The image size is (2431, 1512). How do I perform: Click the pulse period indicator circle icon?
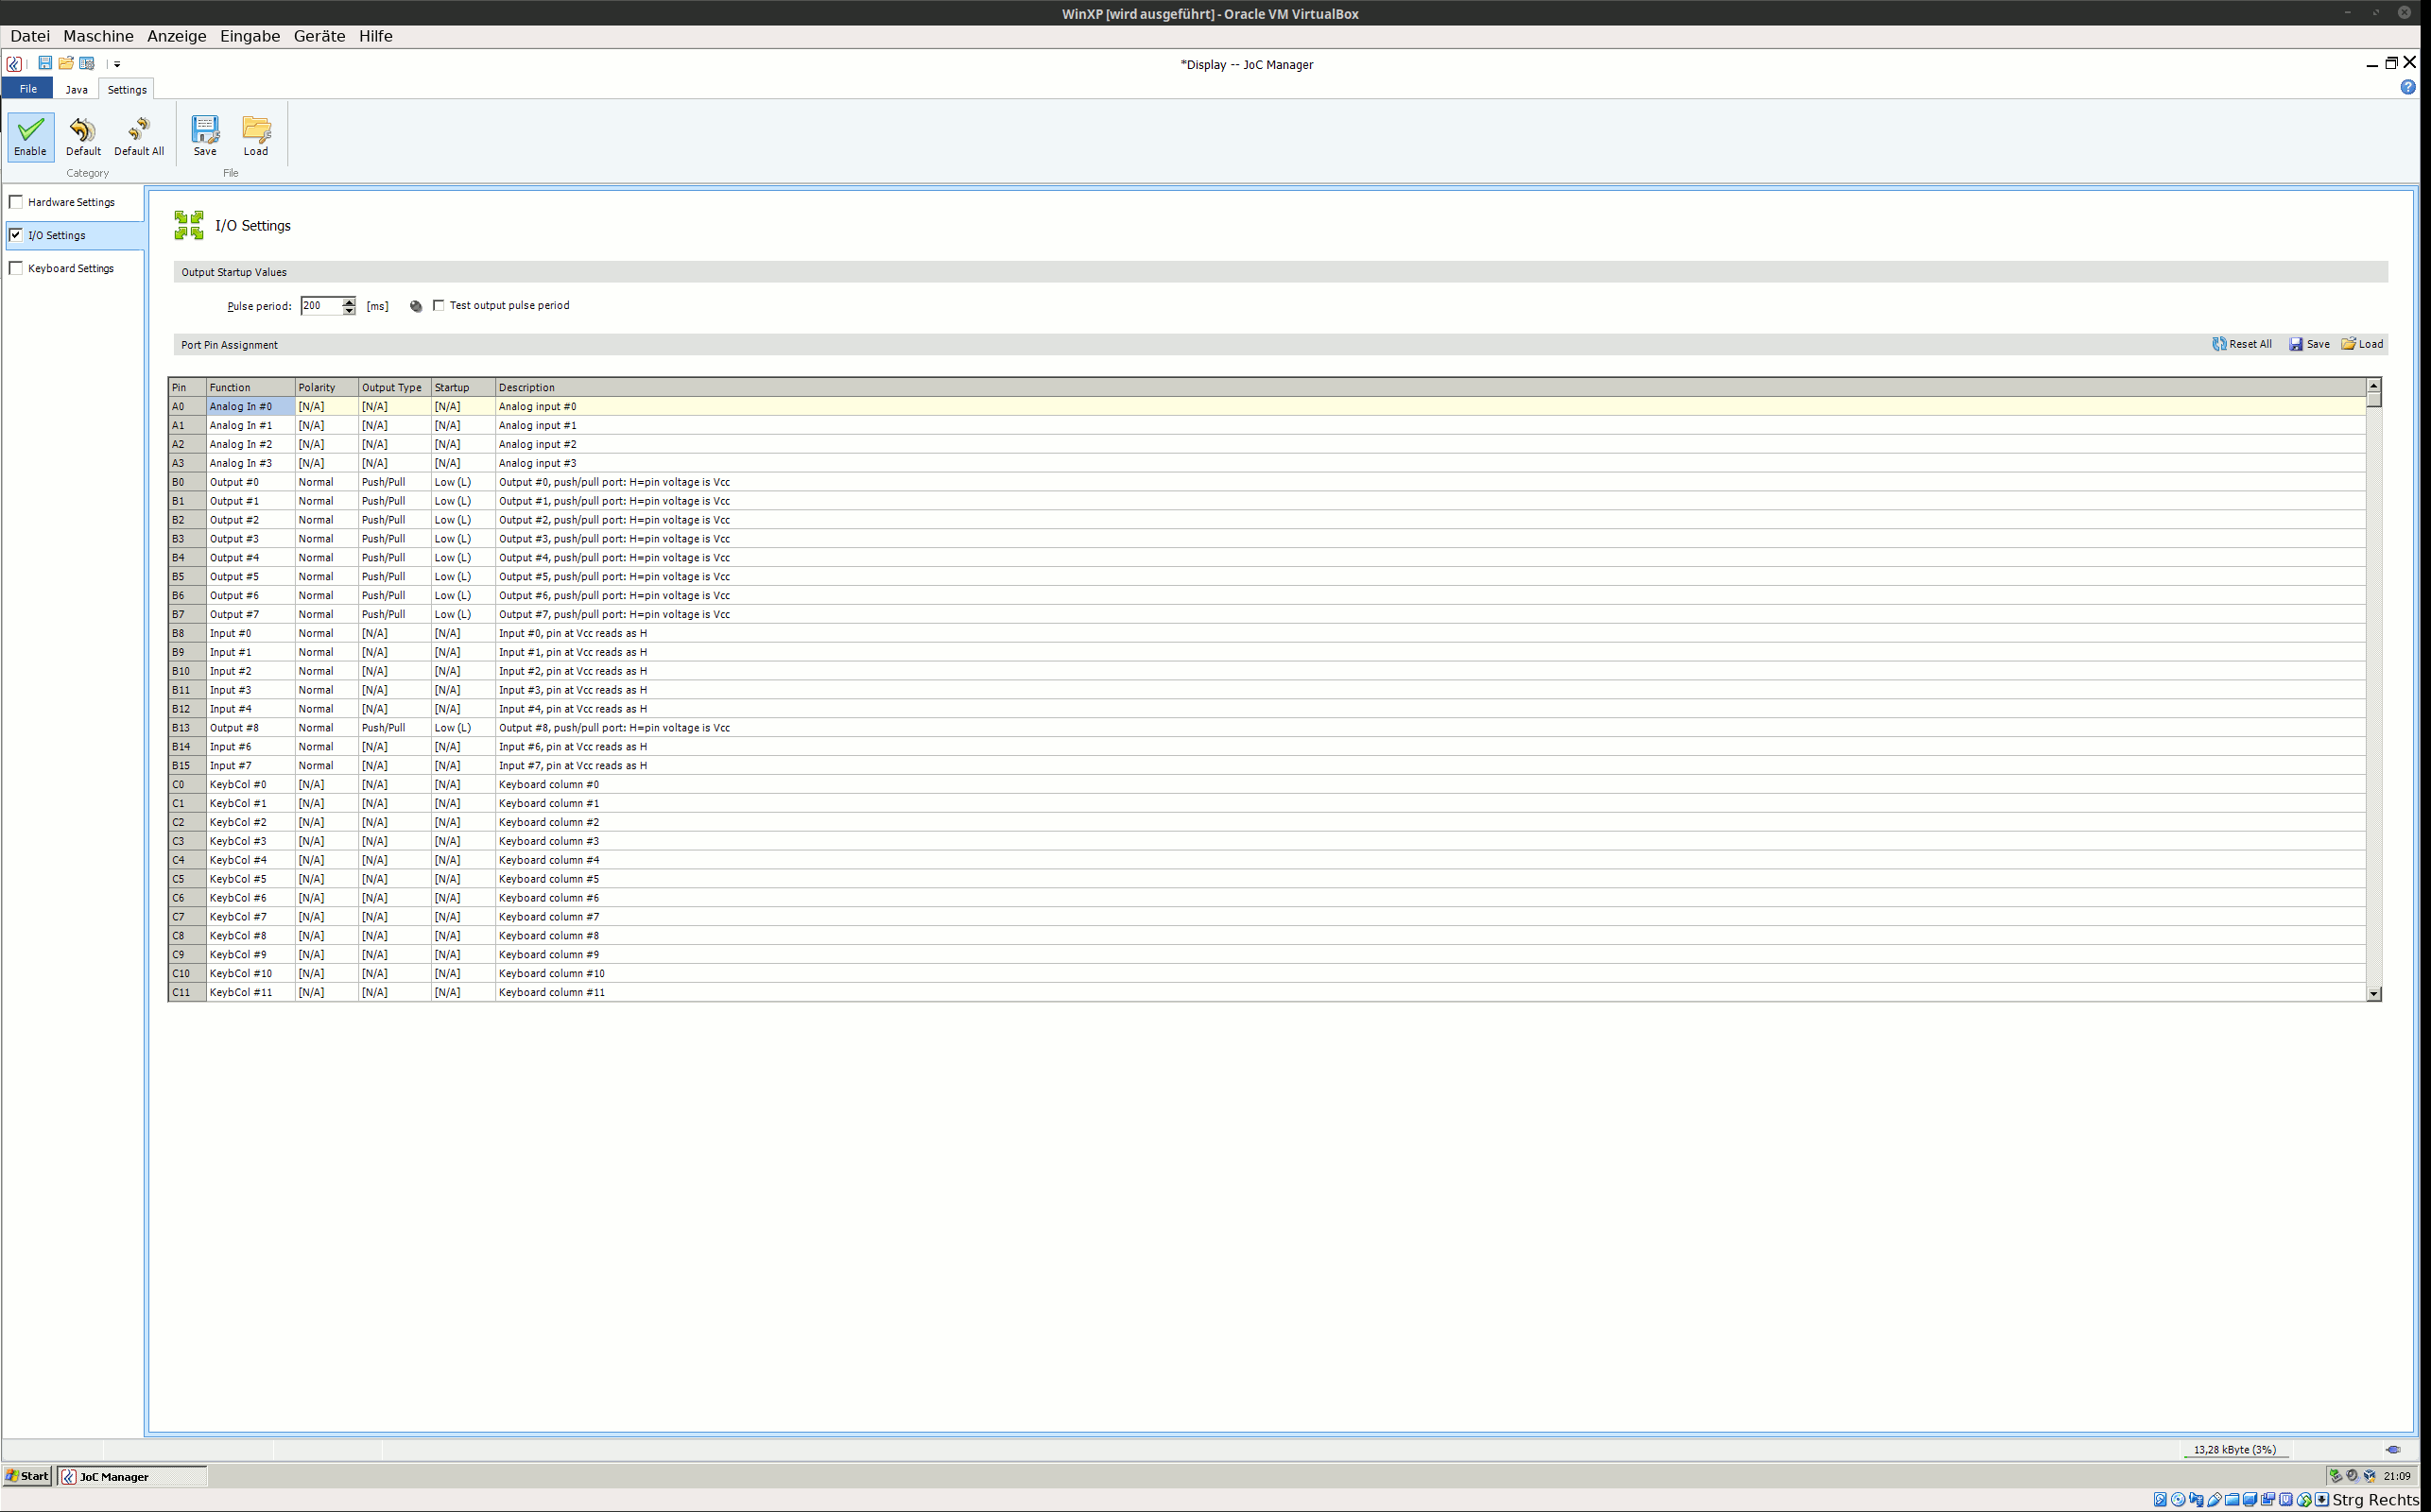pos(416,306)
